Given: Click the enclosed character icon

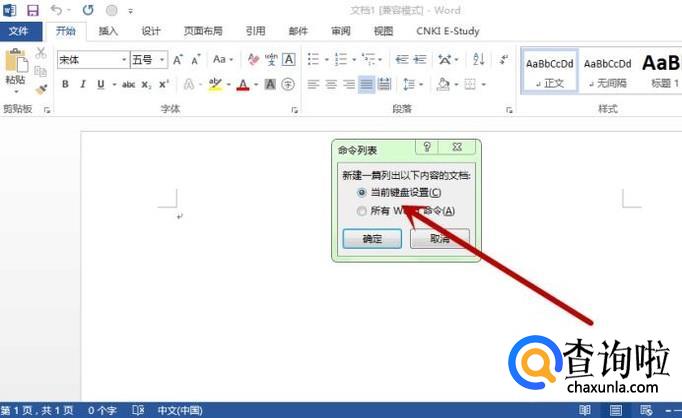Looking at the screenshot, I should tap(288, 84).
